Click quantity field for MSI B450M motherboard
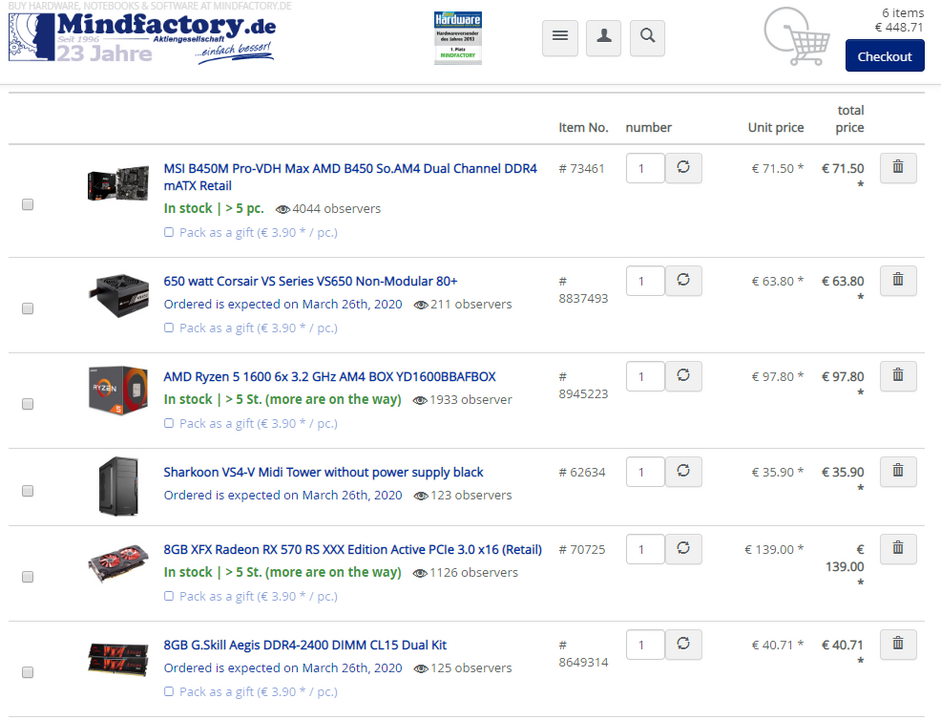 pyautogui.click(x=645, y=168)
